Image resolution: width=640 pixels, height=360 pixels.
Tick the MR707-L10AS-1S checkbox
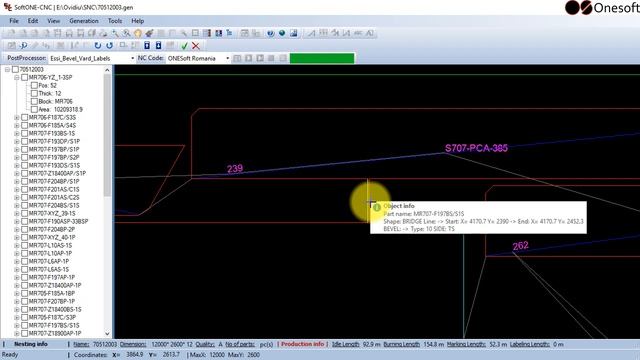24,245
